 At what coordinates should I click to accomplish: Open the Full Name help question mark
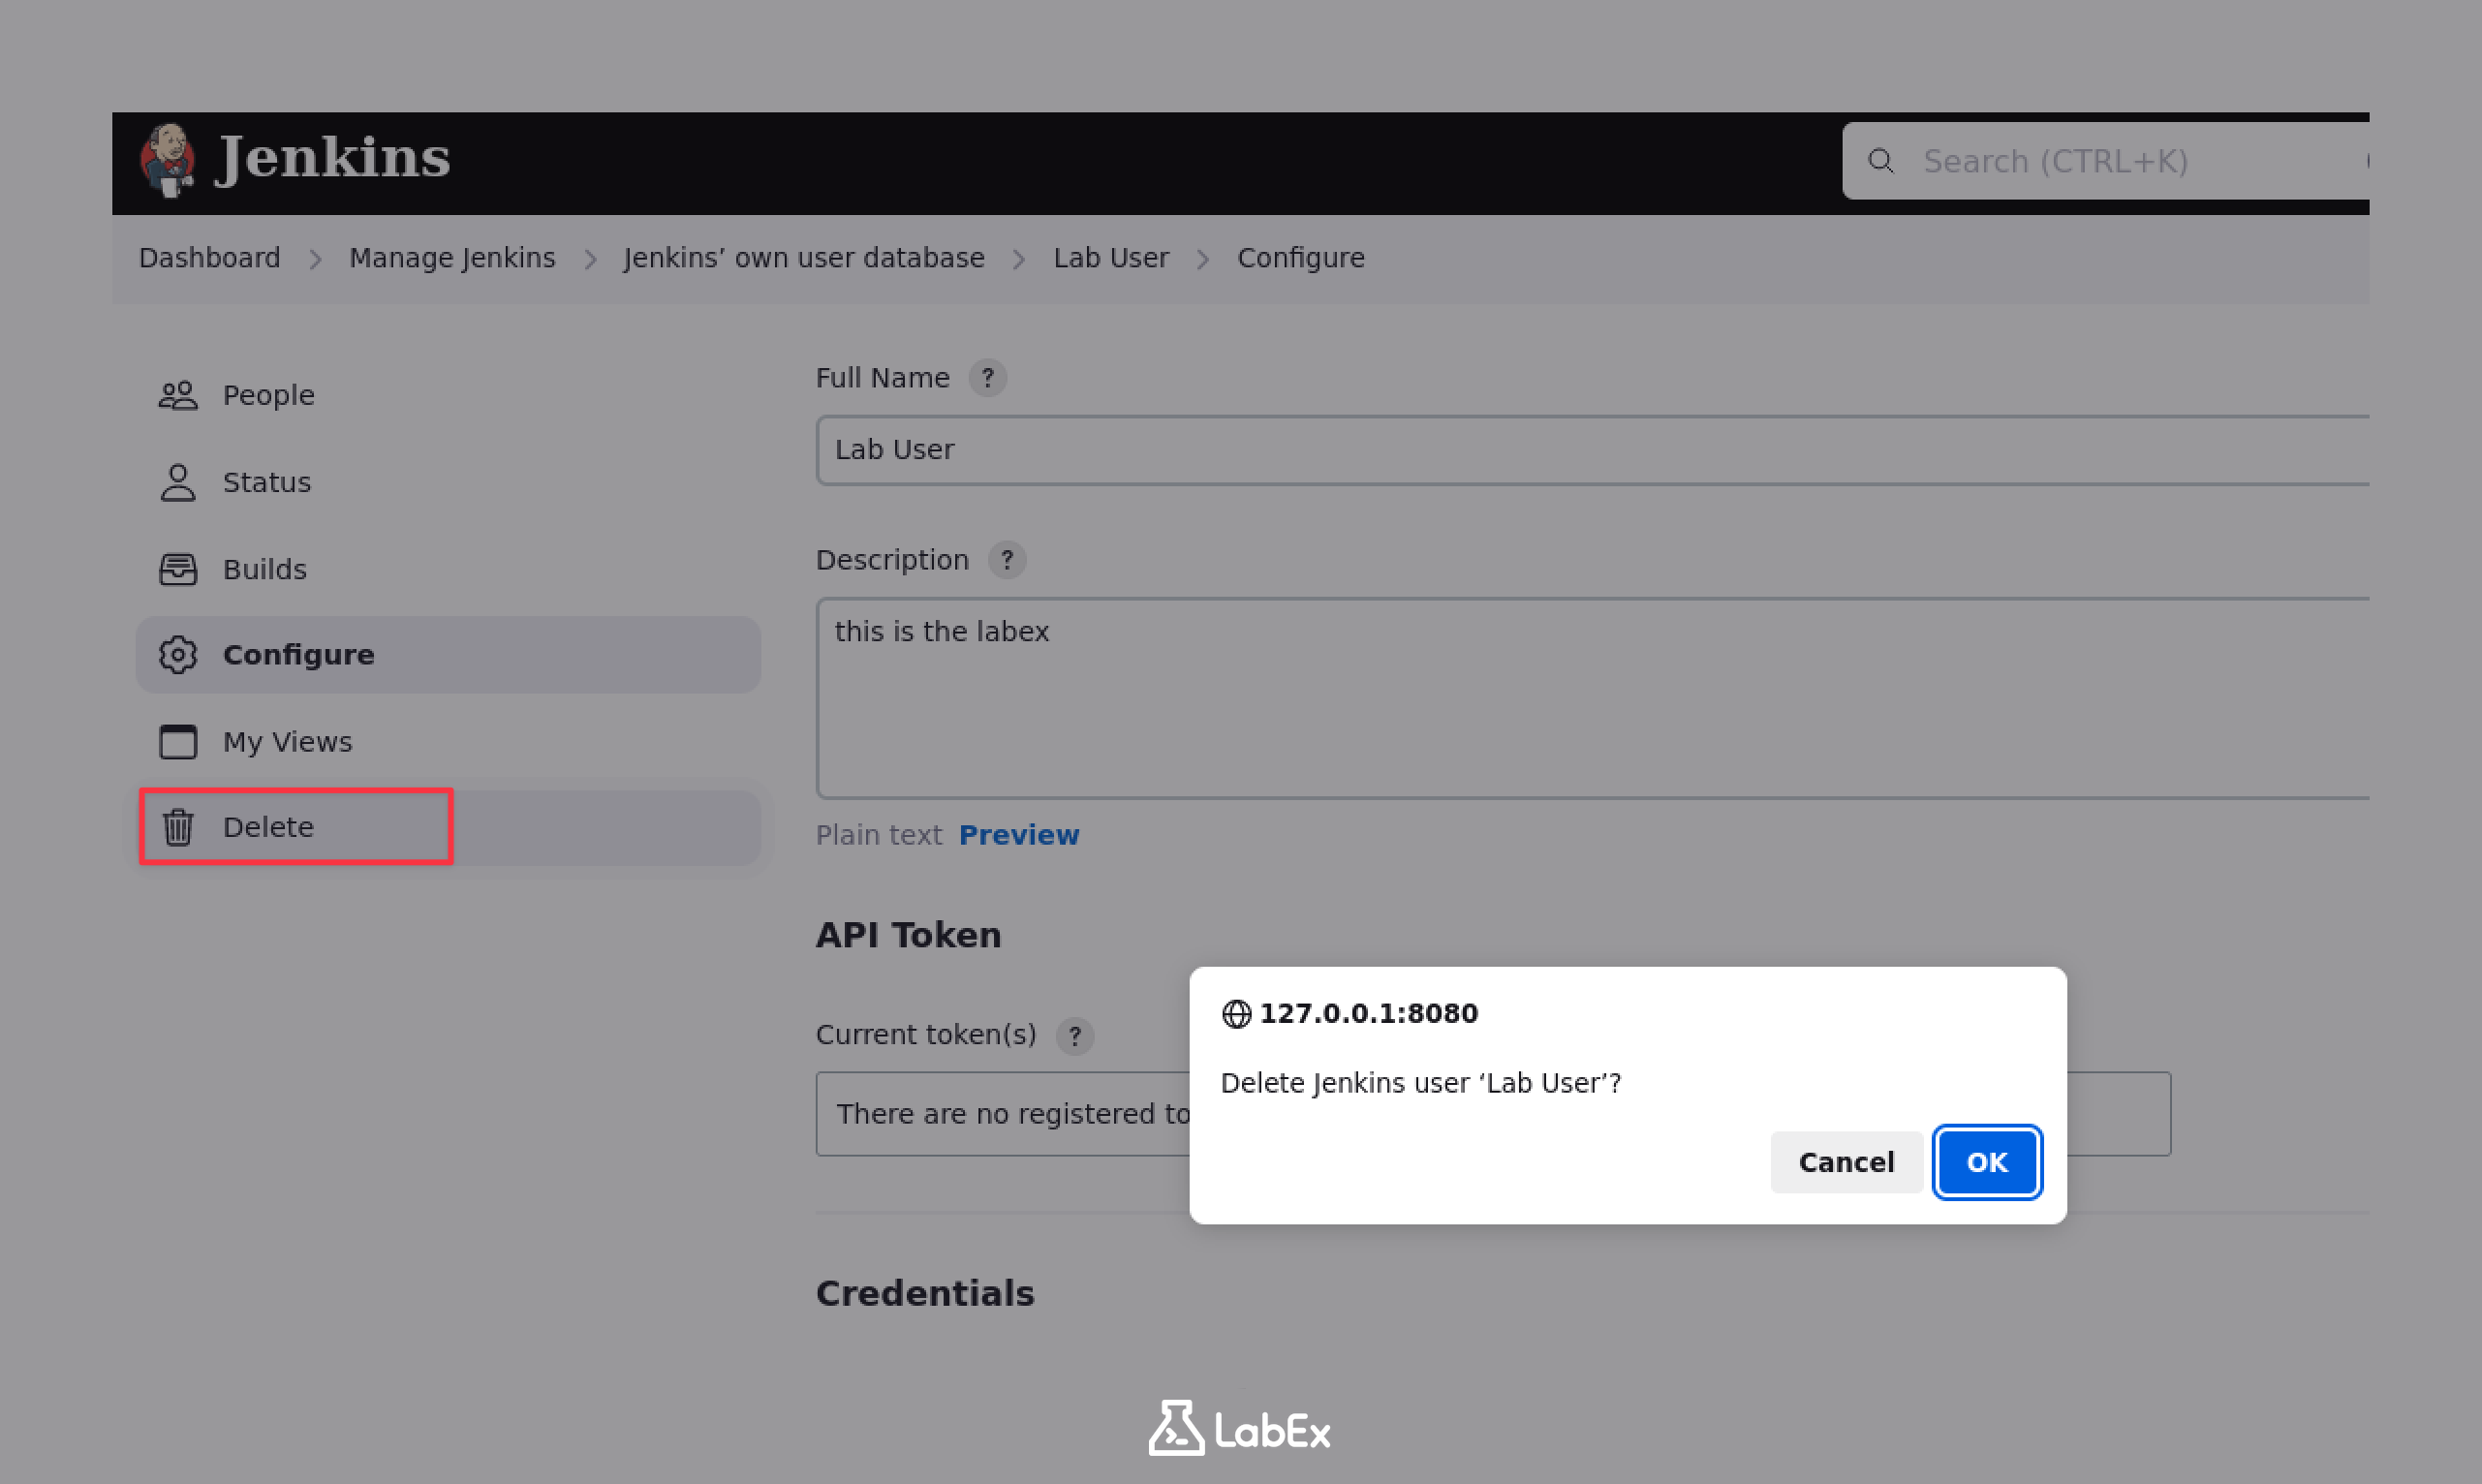(x=988, y=378)
